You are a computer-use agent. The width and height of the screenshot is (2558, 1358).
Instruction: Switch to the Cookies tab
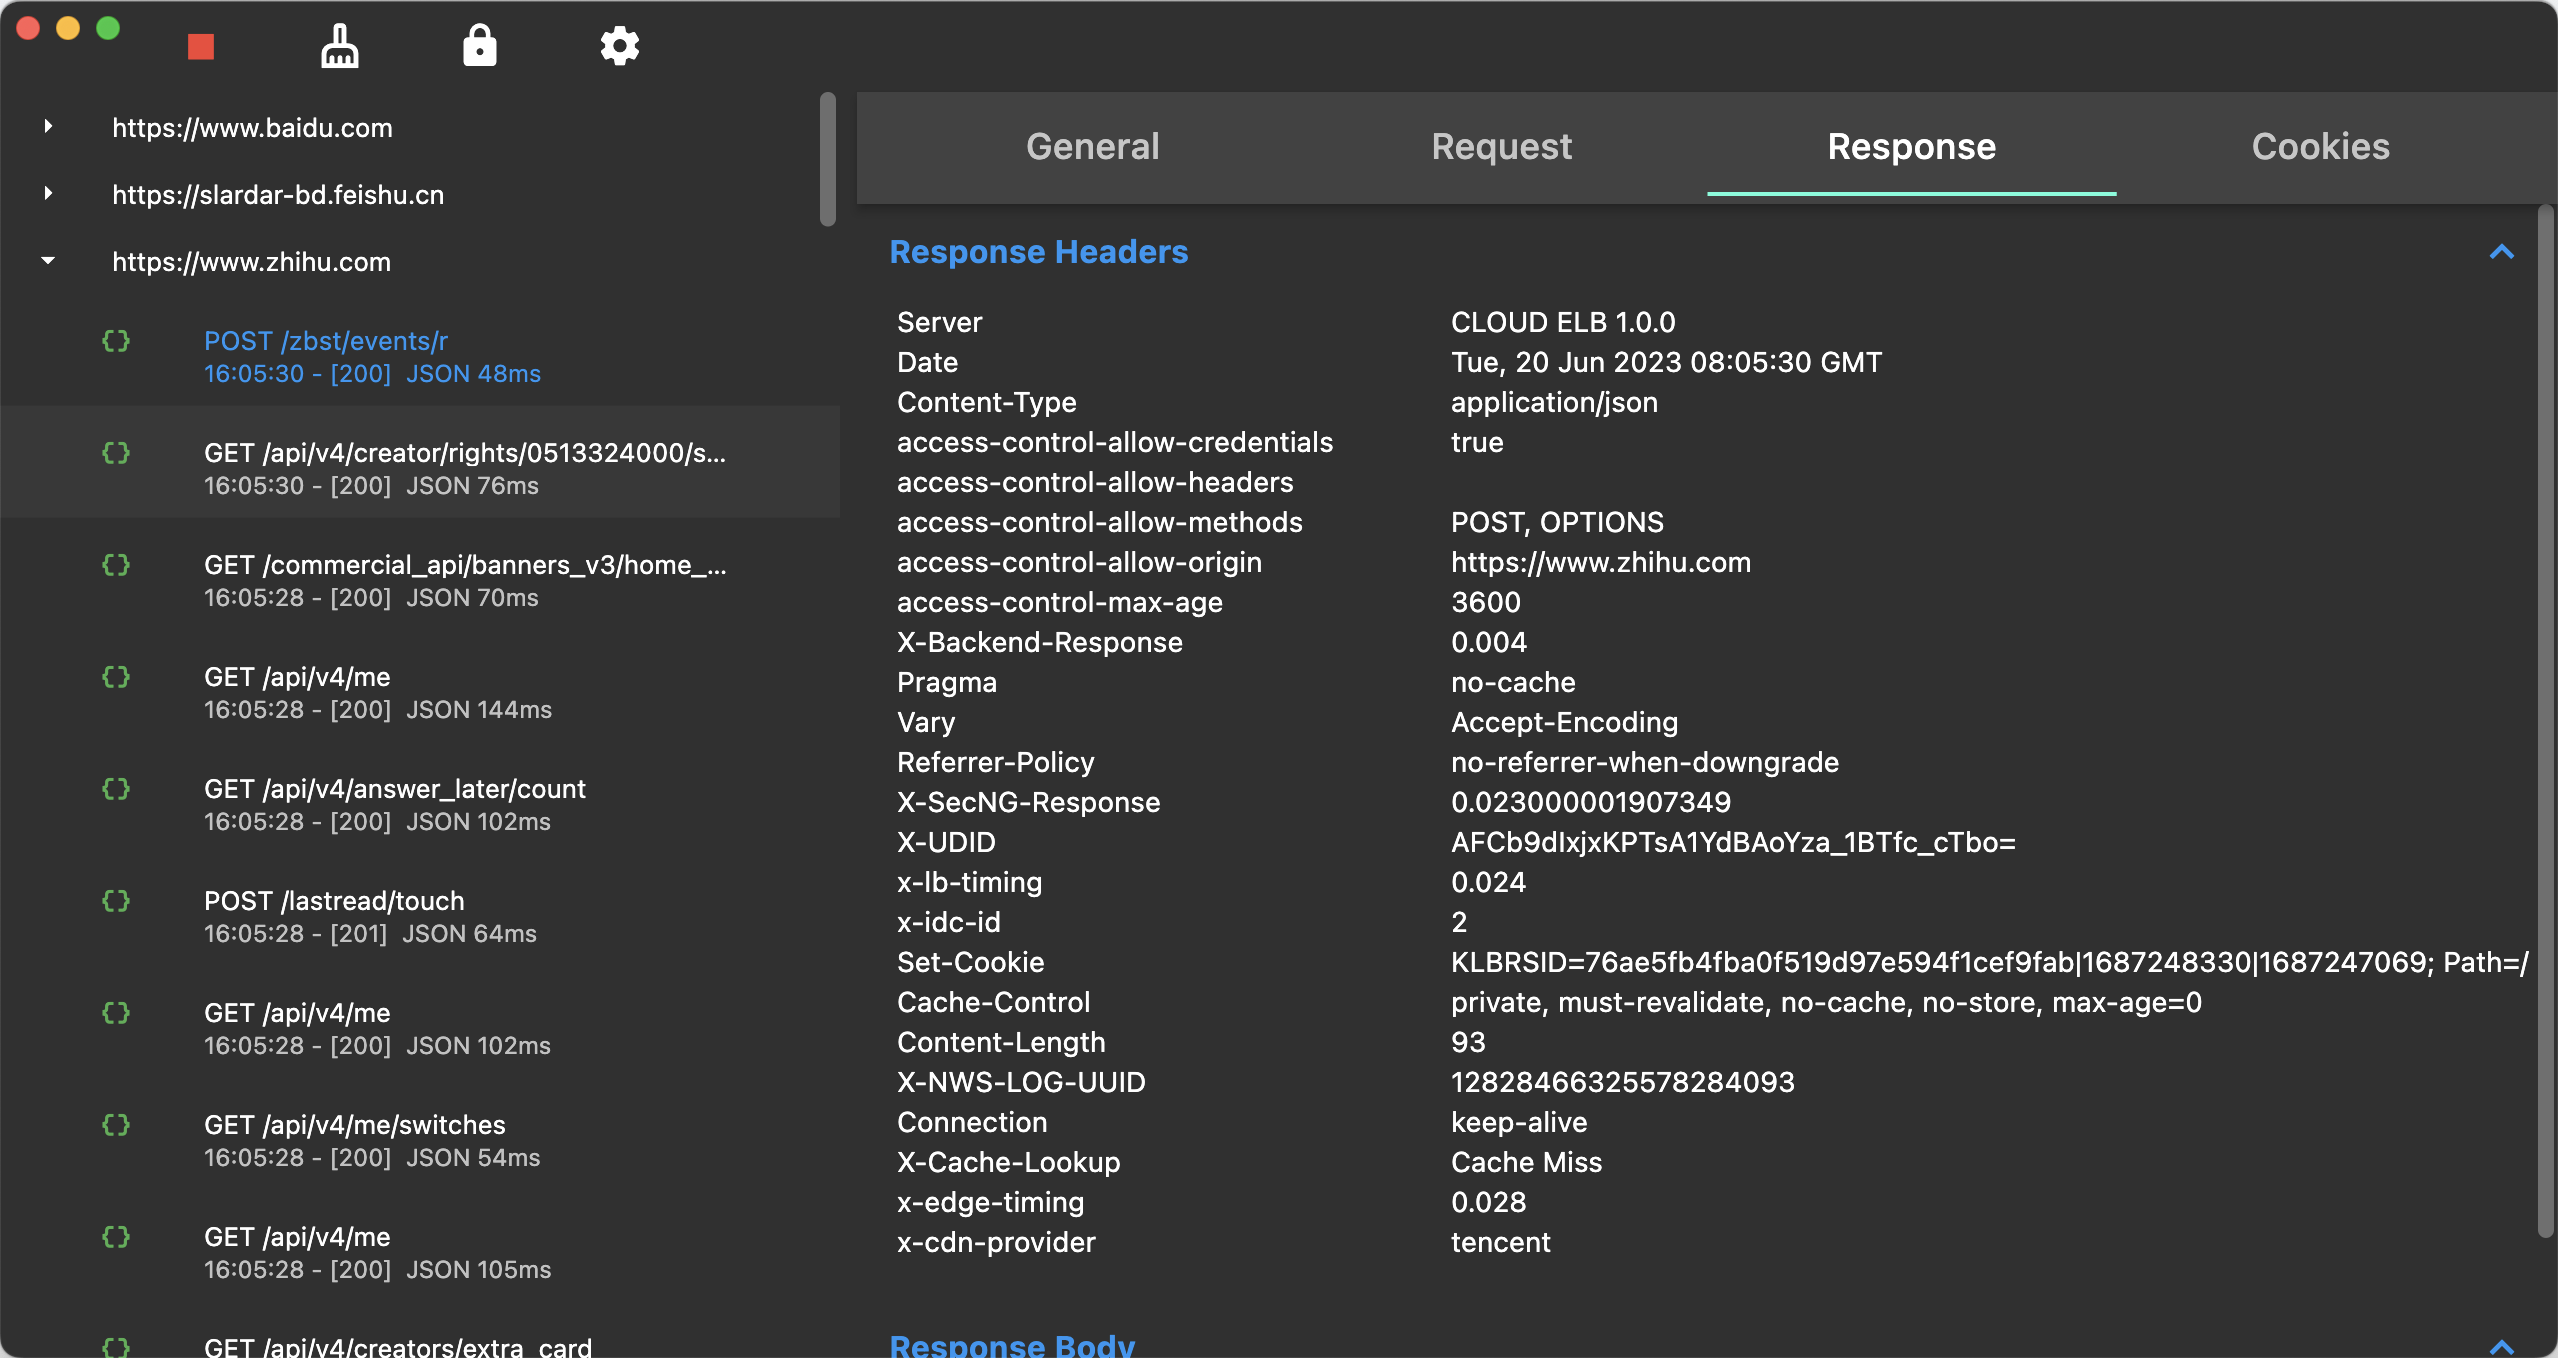(2320, 147)
